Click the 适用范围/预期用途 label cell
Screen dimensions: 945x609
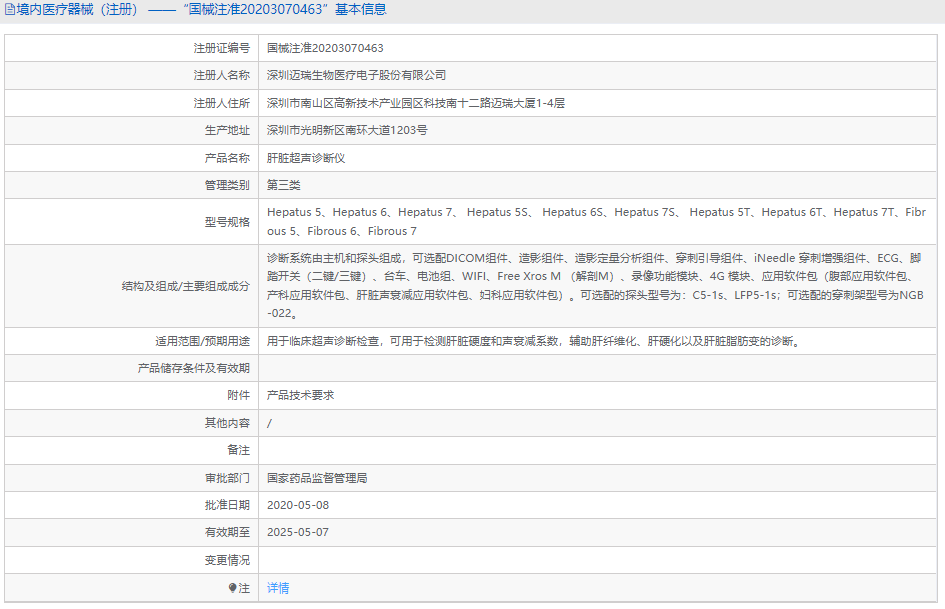click(x=131, y=341)
